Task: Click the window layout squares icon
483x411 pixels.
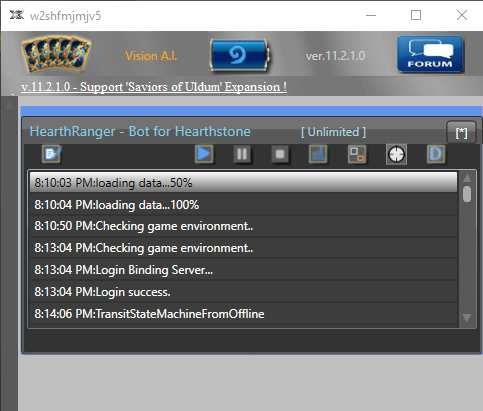Action: click(x=357, y=154)
